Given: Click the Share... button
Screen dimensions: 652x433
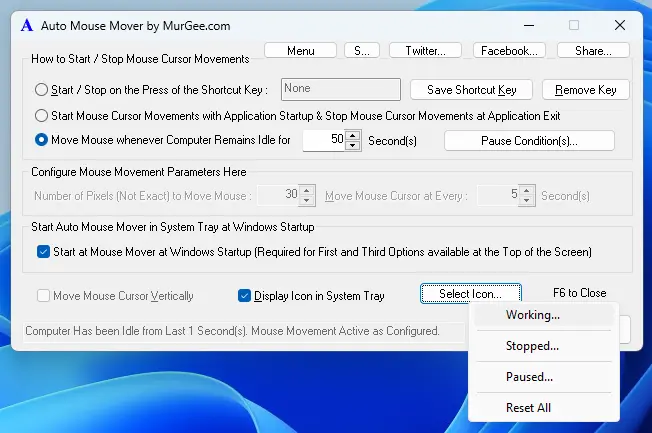Looking at the screenshot, I should (x=593, y=50).
